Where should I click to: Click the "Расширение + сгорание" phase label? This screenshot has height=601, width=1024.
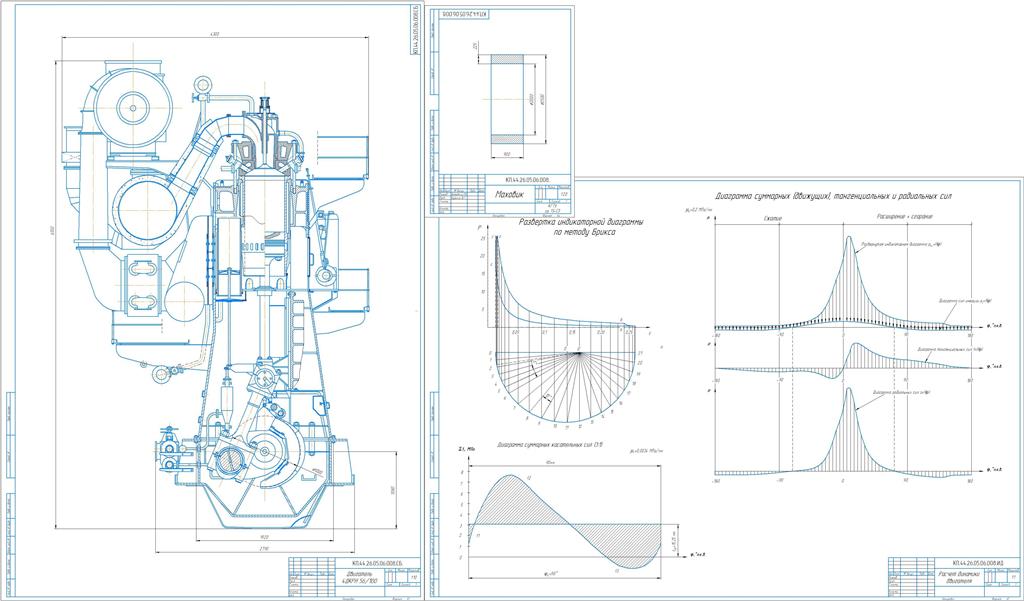904,216
